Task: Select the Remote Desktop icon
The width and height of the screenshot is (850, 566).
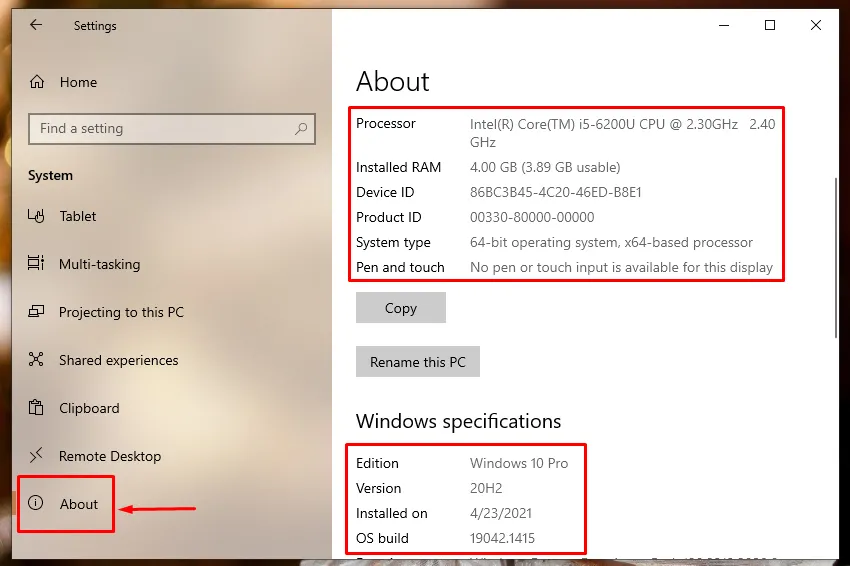Action: point(37,456)
